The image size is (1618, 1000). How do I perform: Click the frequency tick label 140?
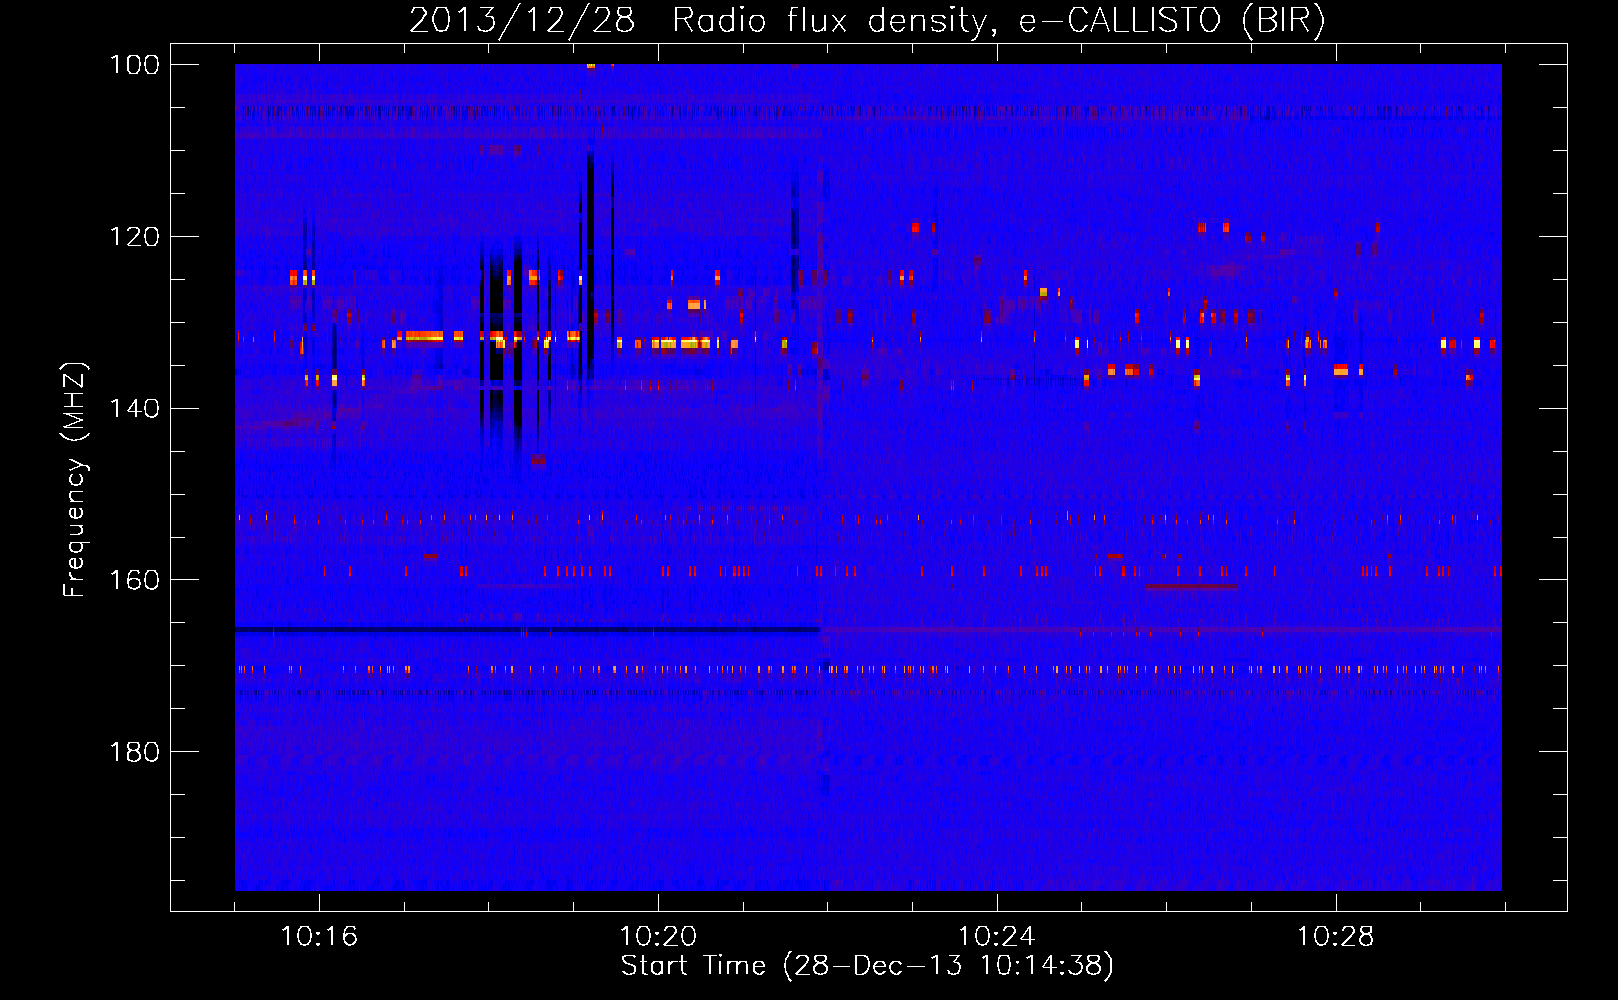click(135, 408)
